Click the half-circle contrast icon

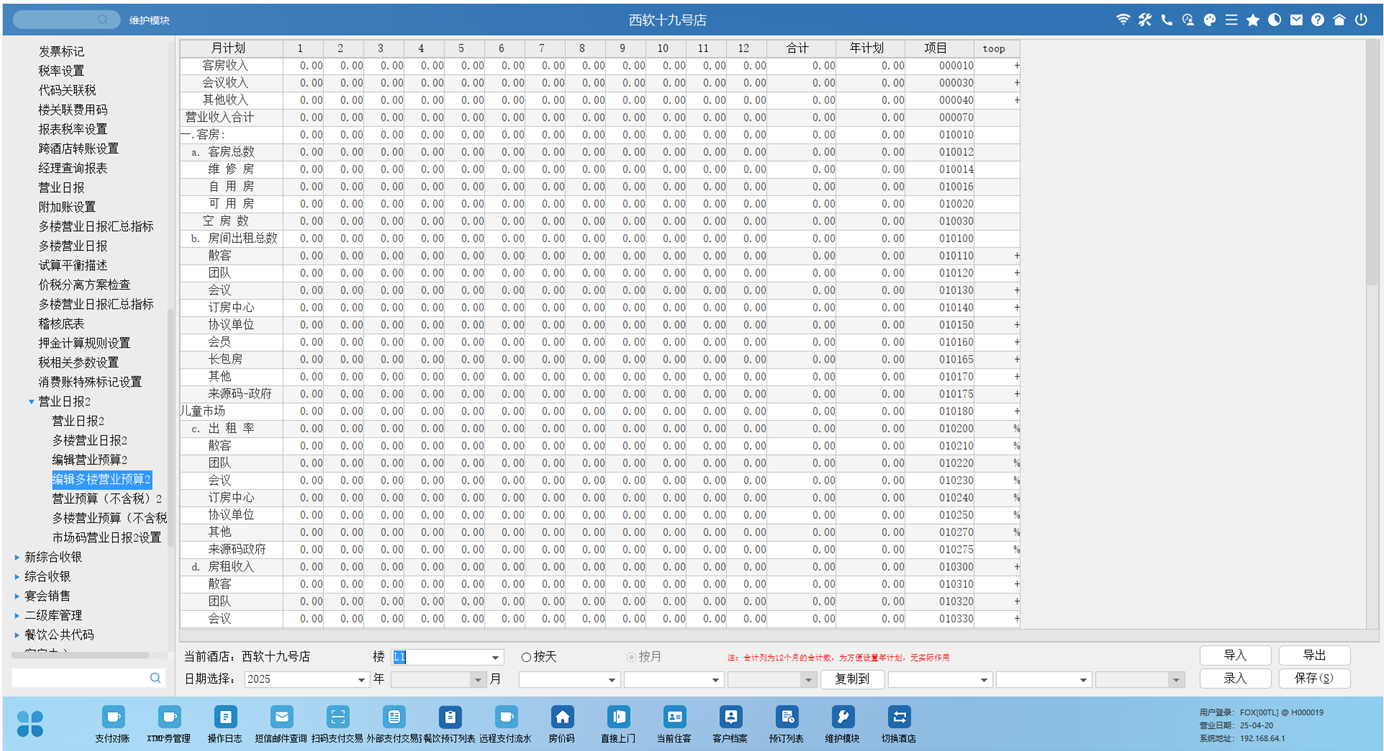click(1274, 20)
